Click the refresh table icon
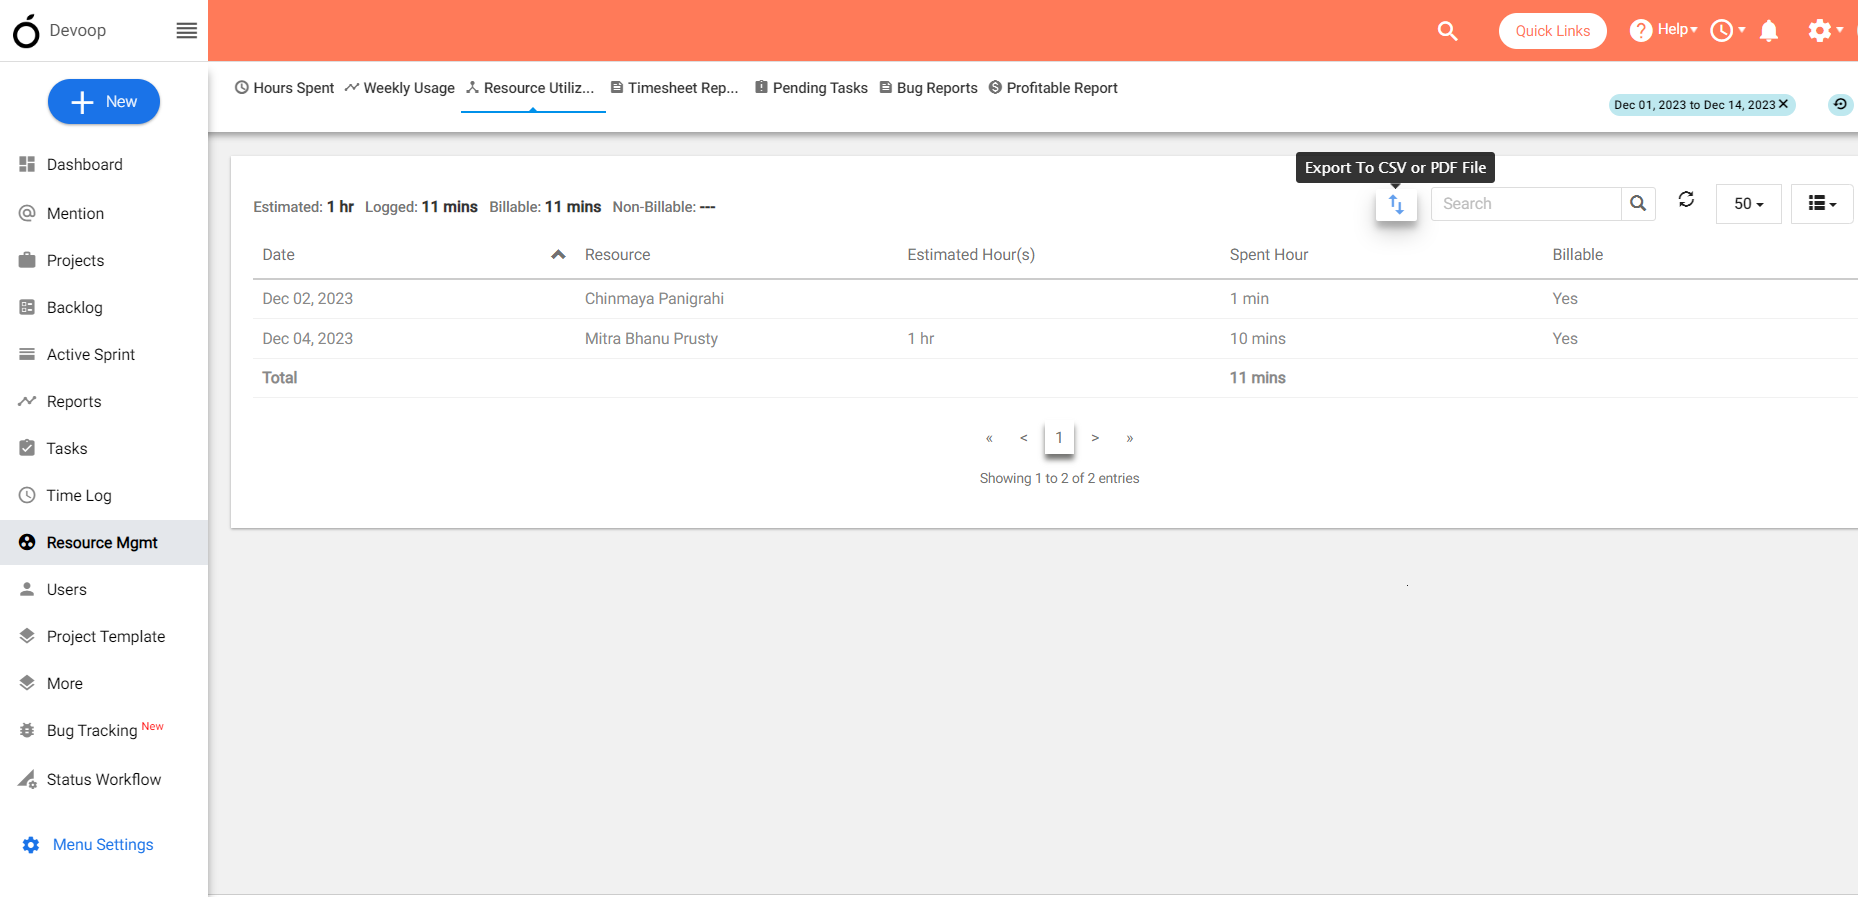The height and width of the screenshot is (897, 1858). coord(1686,200)
